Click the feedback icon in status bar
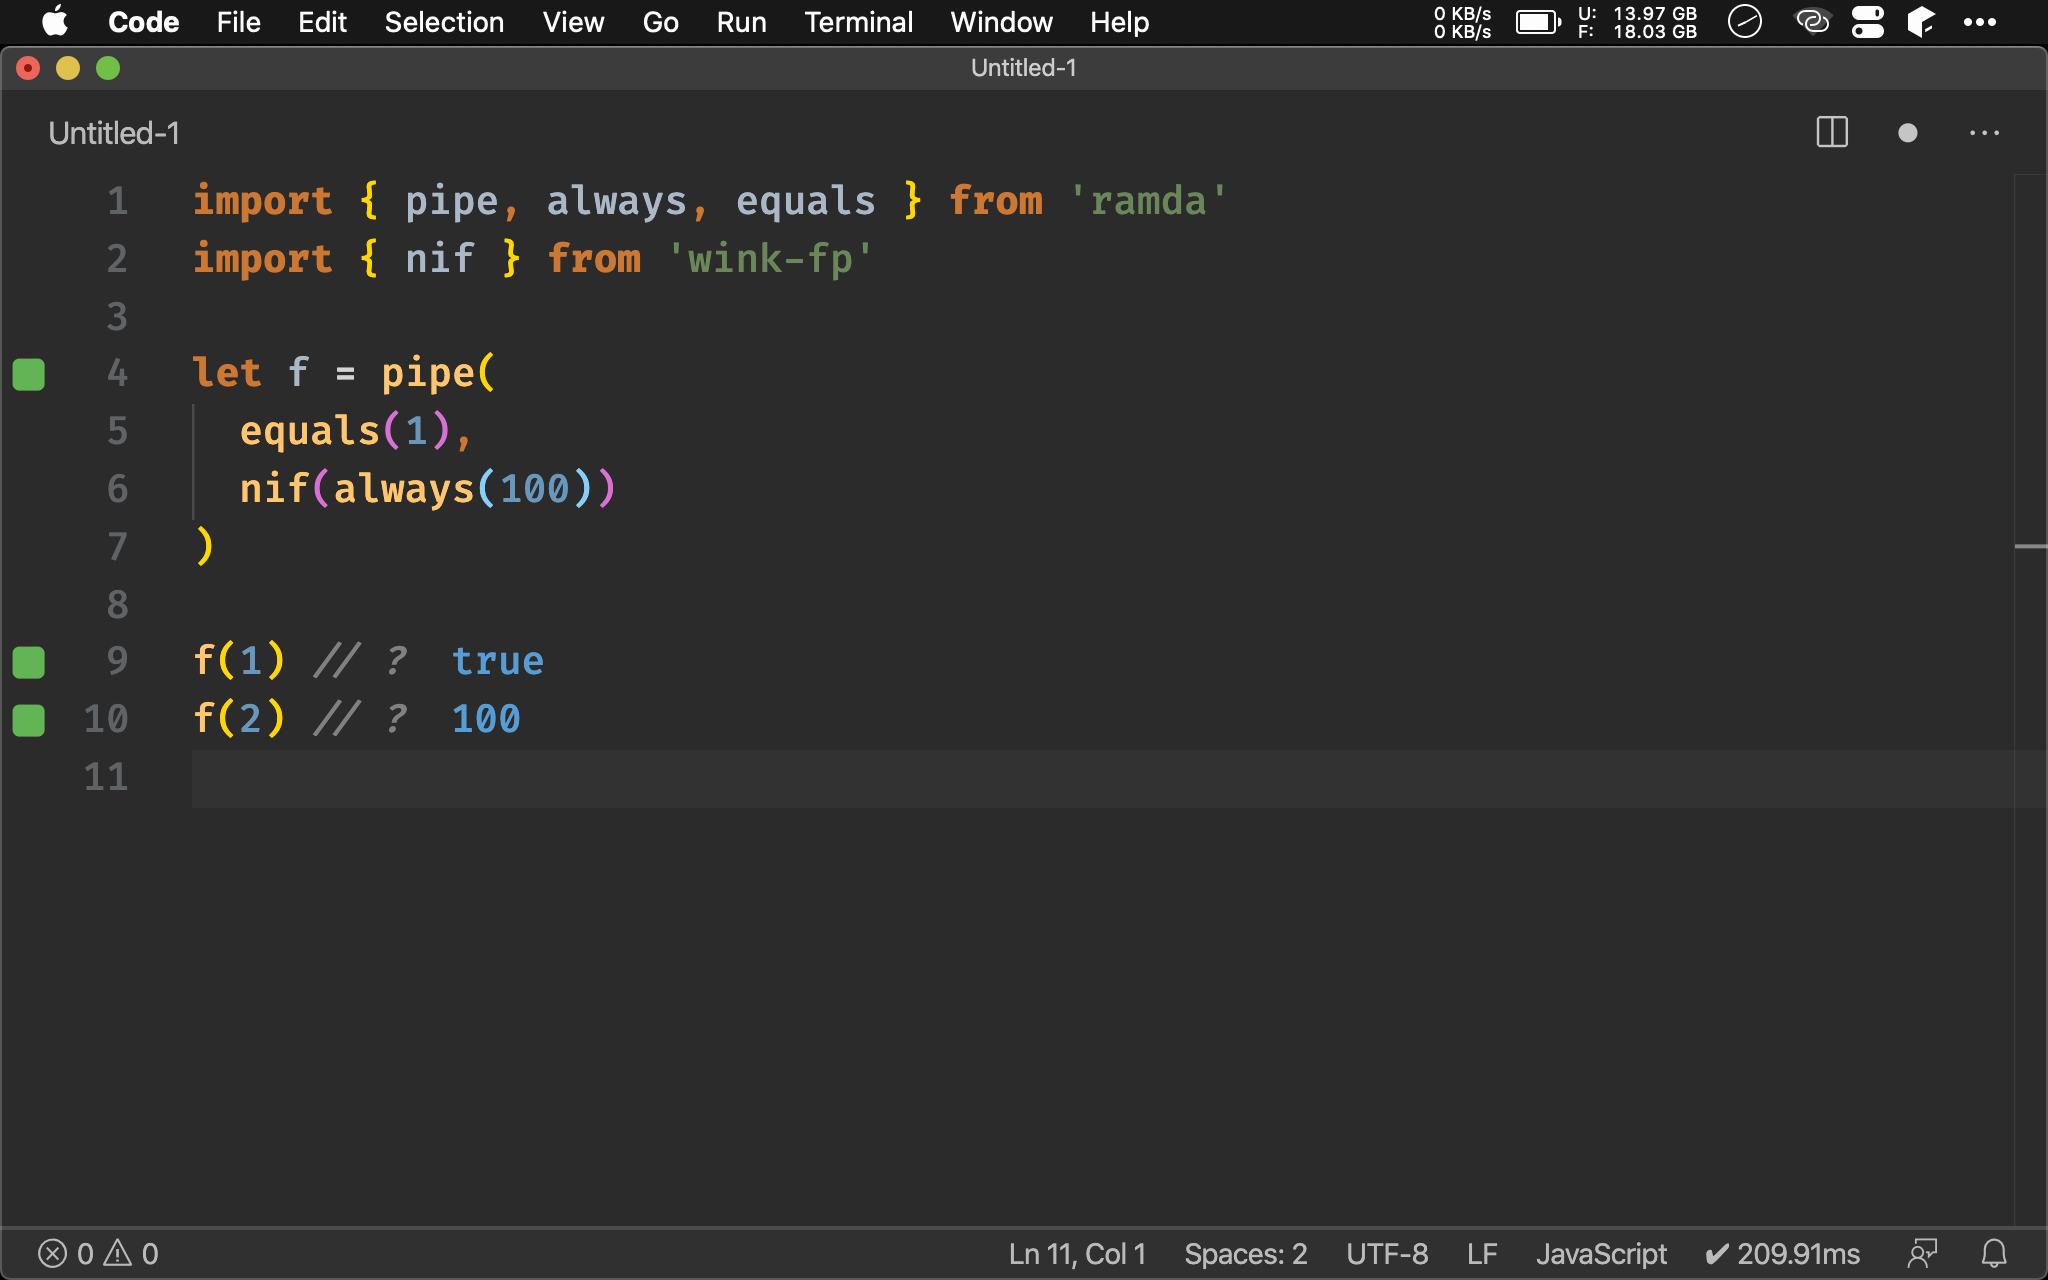Viewport: 2048px width, 1280px height. [1922, 1254]
